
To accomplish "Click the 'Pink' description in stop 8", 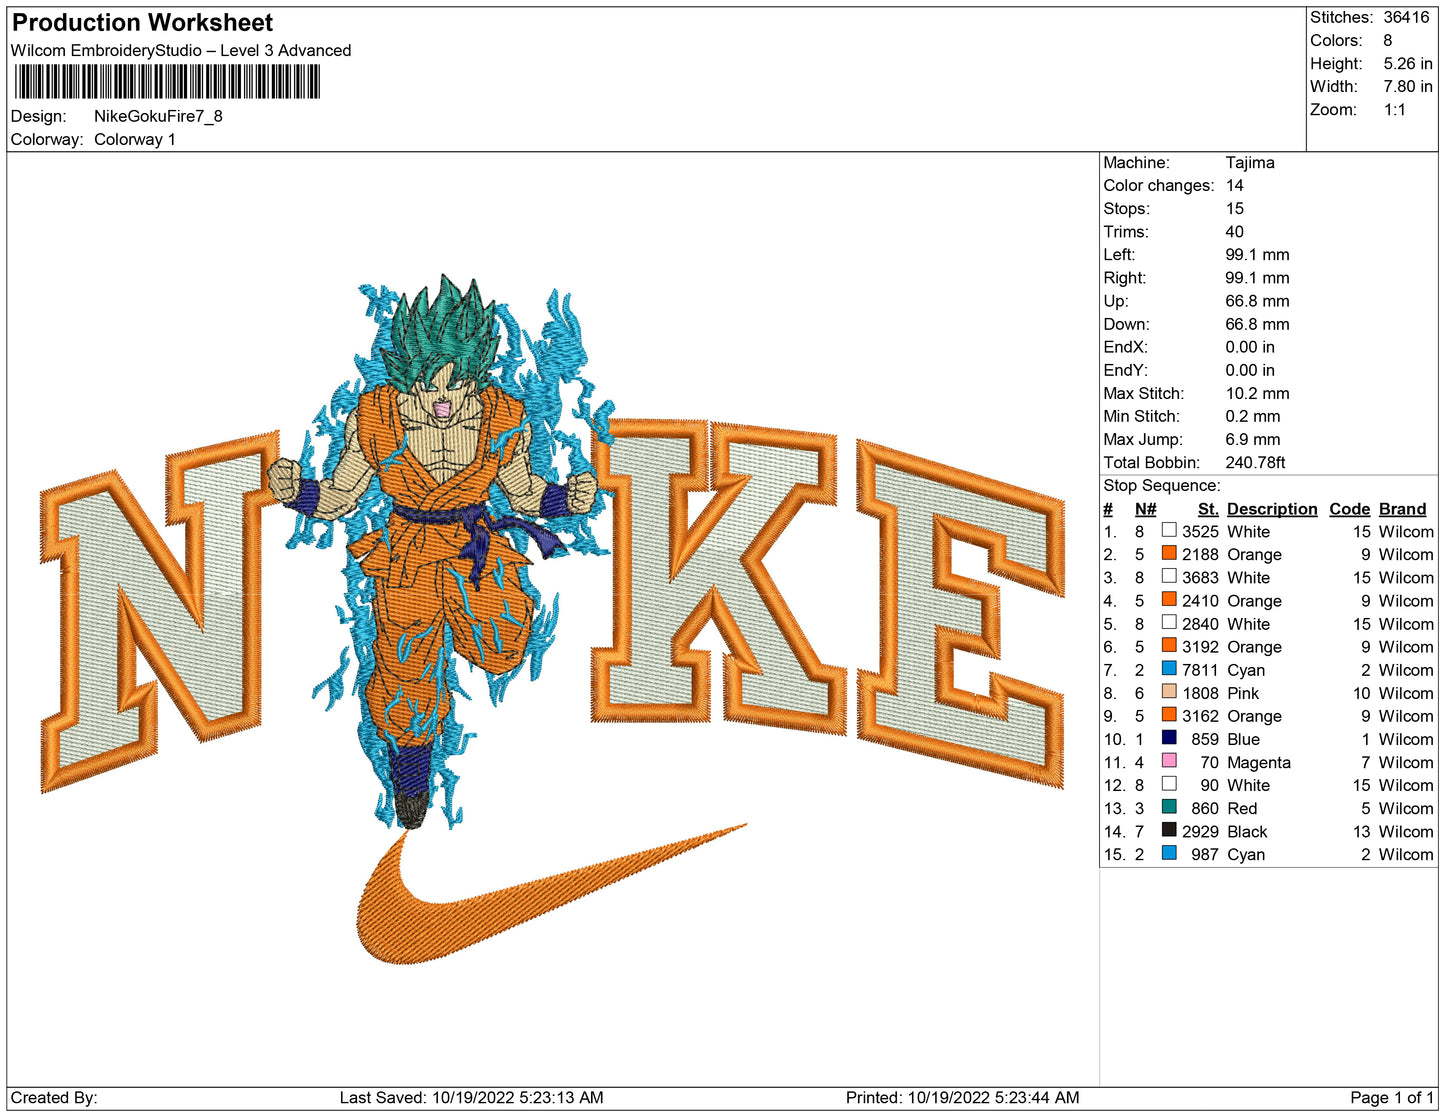I will [1243, 693].
